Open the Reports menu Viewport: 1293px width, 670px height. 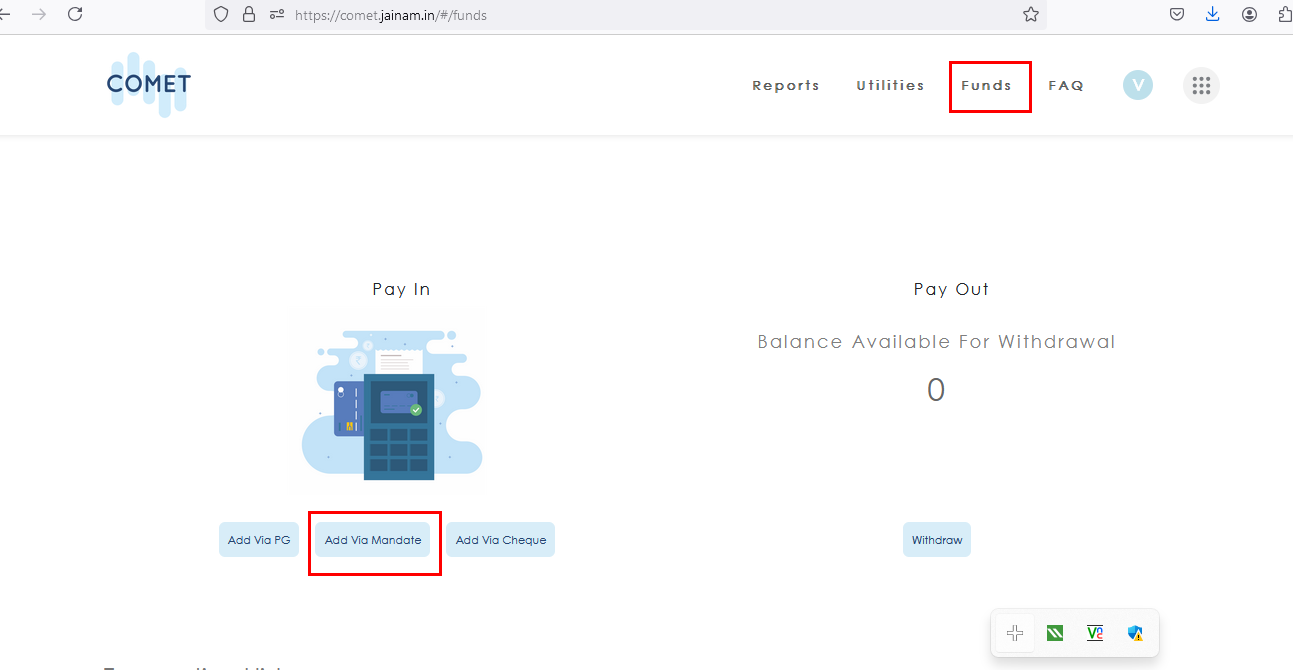(x=785, y=86)
